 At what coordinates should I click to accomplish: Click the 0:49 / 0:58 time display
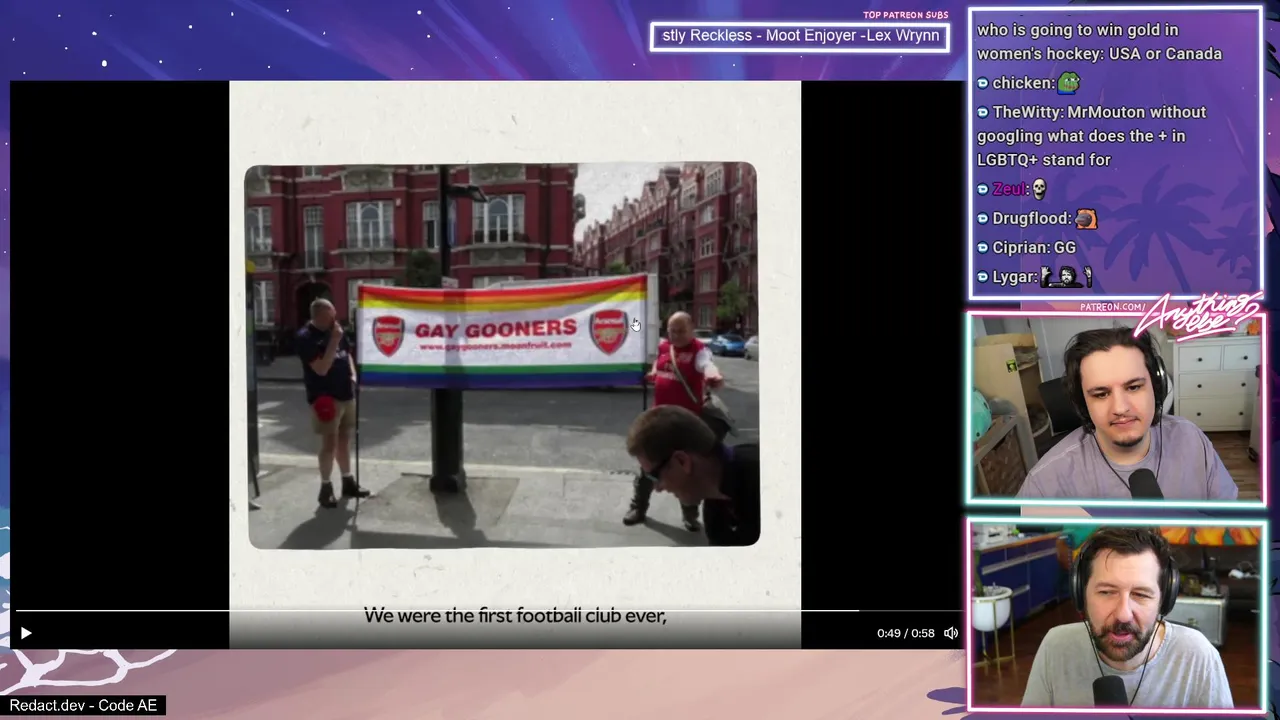click(x=905, y=633)
